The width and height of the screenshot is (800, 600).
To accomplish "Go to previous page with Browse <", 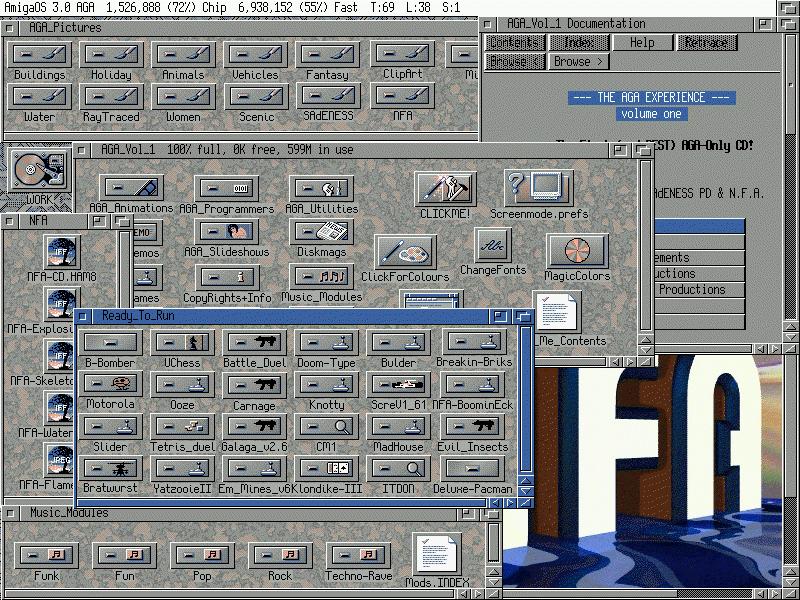I will [x=515, y=61].
